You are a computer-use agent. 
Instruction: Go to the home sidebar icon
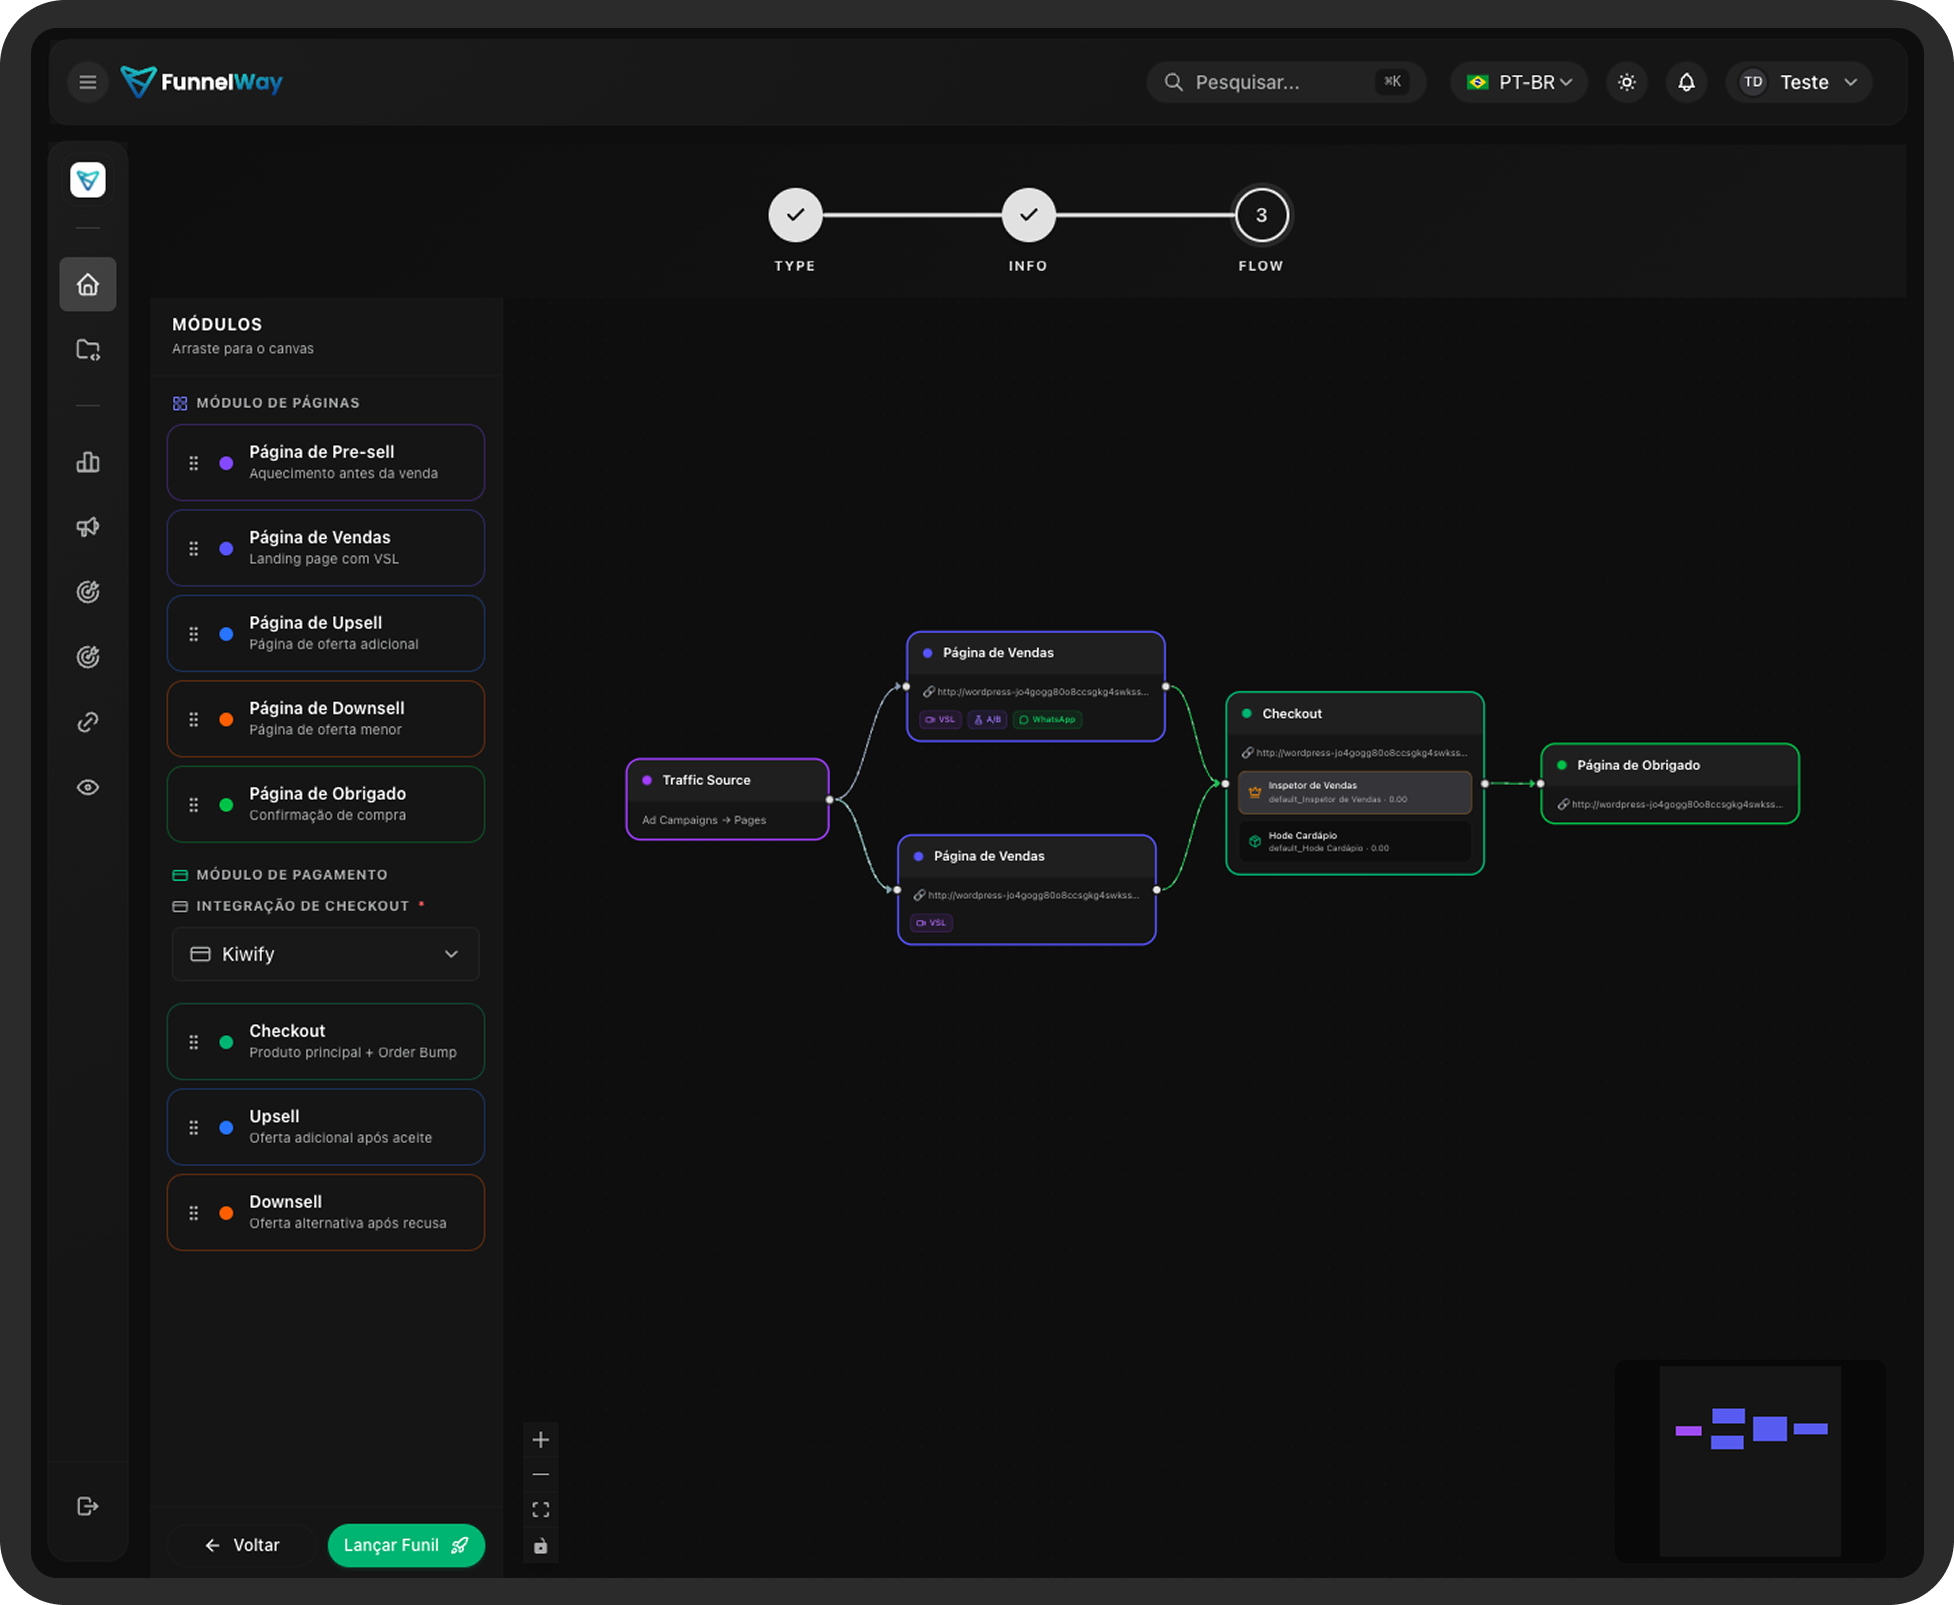[88, 285]
